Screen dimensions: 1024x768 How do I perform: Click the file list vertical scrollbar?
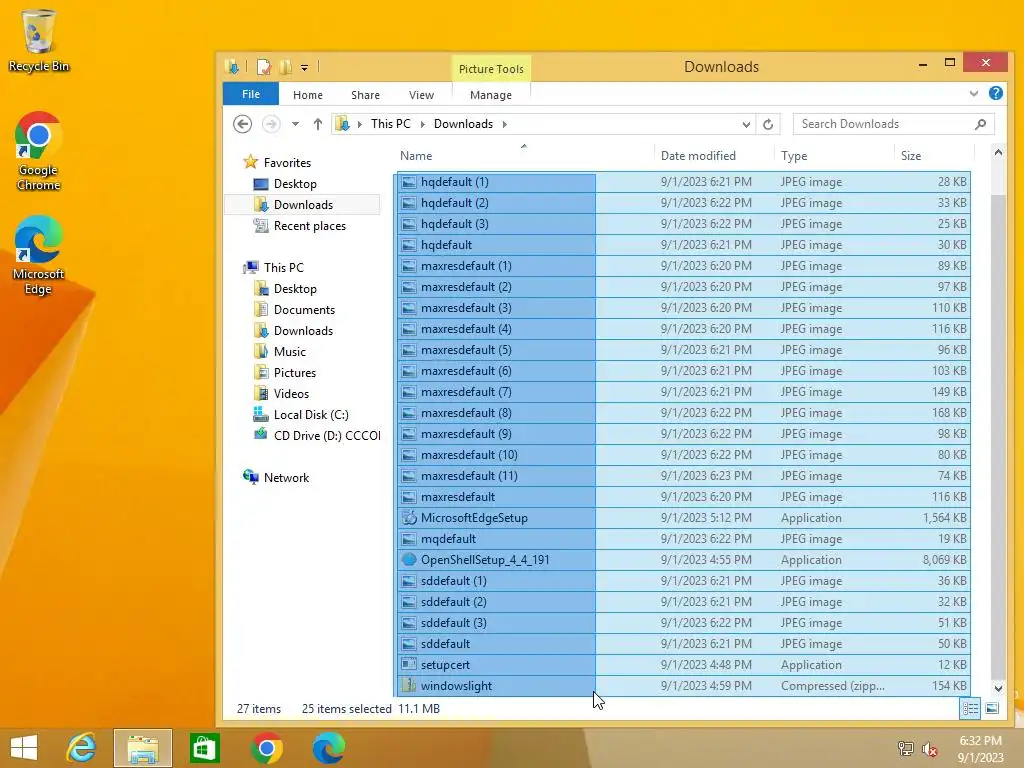pos(997,436)
